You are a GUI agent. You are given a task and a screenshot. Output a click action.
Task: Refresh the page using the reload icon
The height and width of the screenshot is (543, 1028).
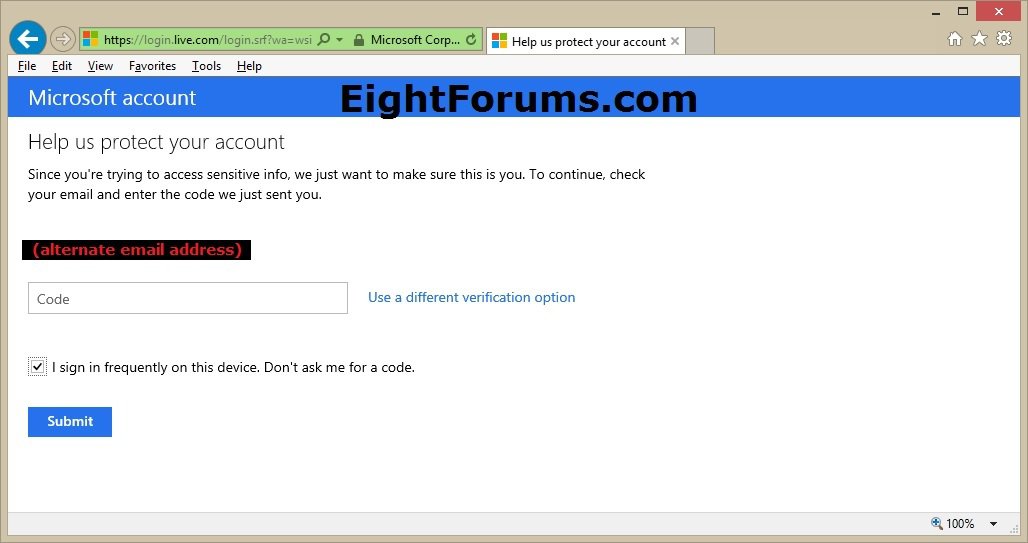pyautogui.click(x=472, y=40)
